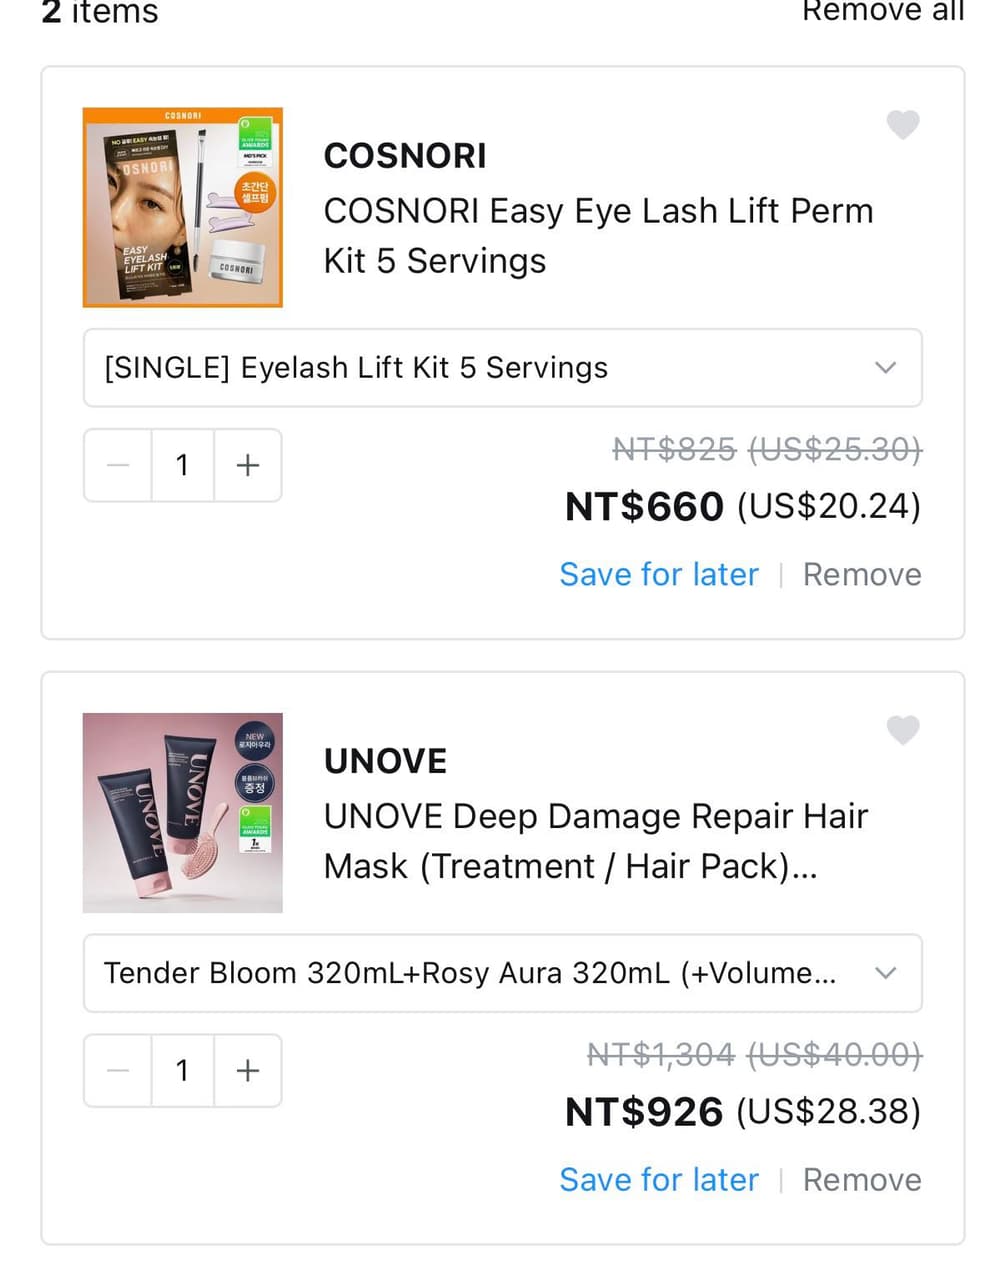Expand chevron on SINGLE Eyelash Lift Kit selector

tap(885, 368)
